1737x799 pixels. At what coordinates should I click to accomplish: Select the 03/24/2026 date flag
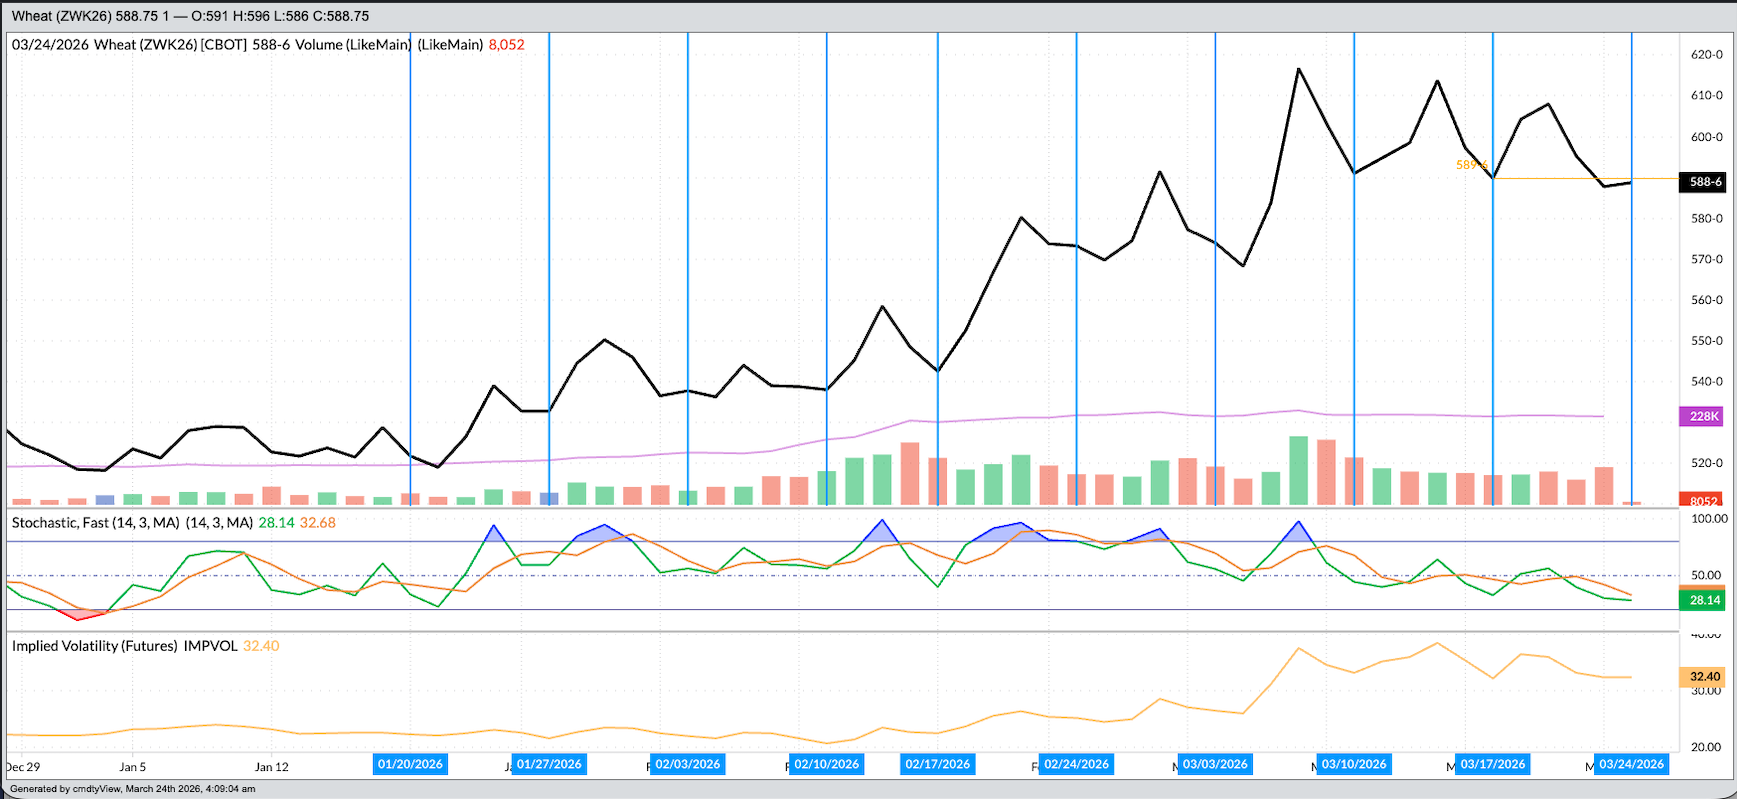1631,764
